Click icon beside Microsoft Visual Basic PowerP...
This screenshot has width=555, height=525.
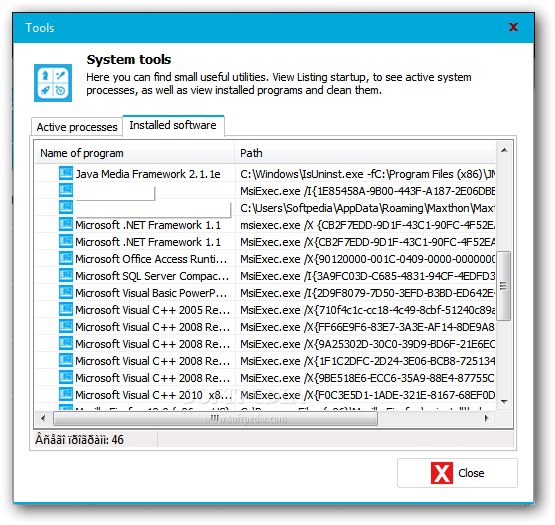(x=66, y=292)
